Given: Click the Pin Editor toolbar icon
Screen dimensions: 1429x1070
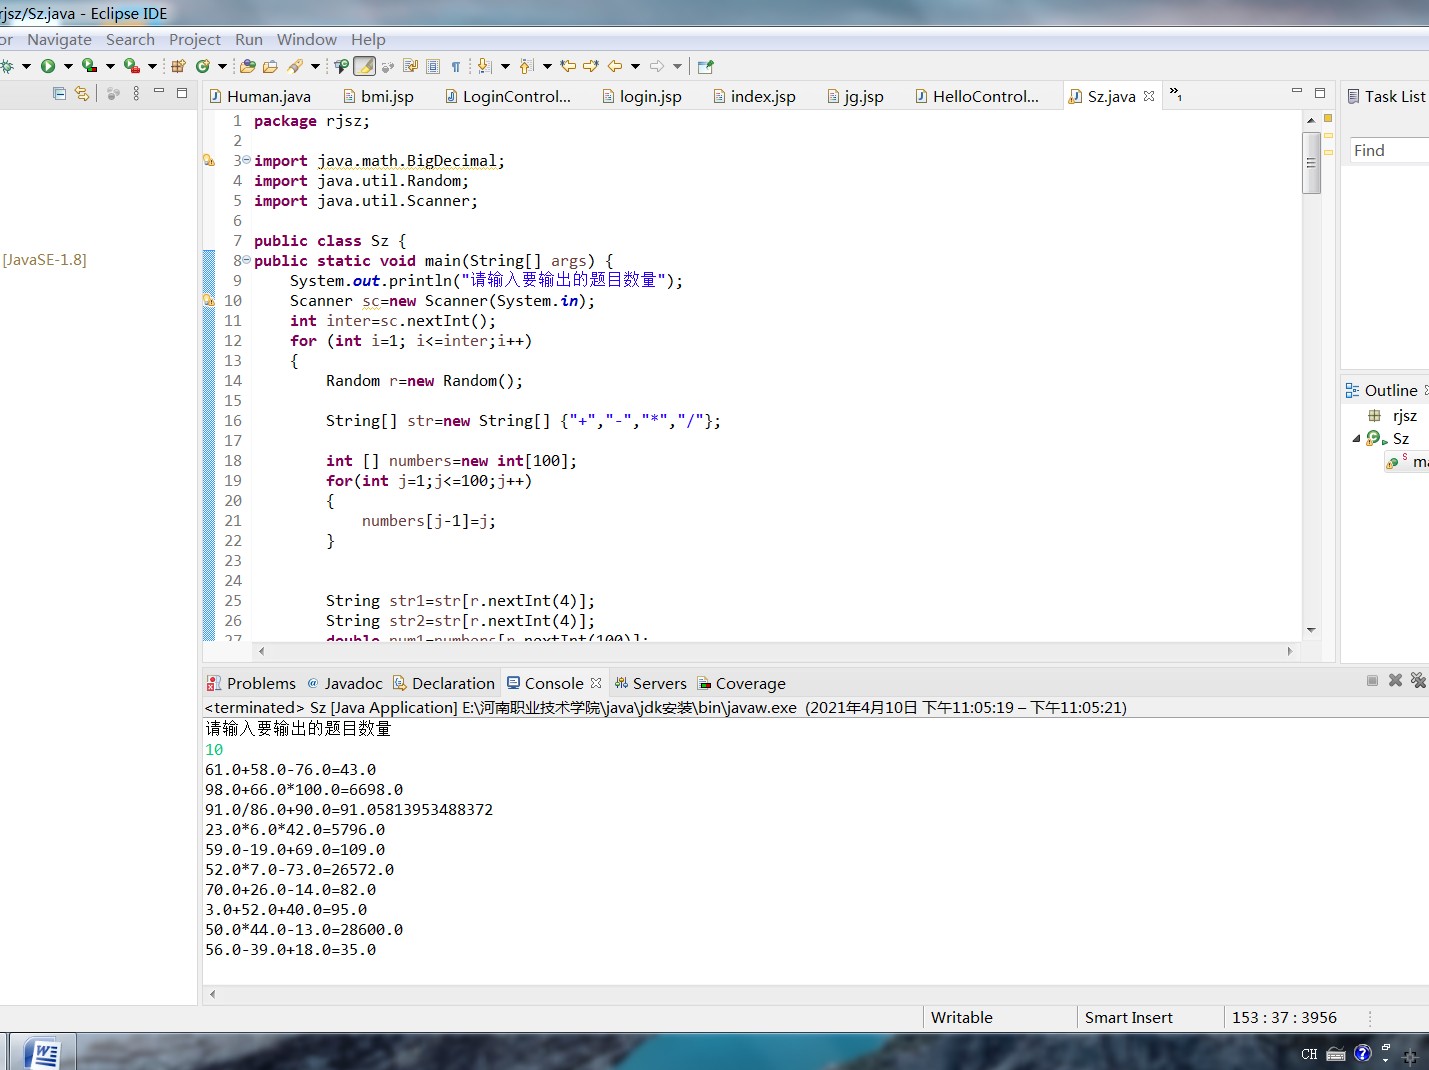Looking at the screenshot, I should tap(706, 67).
